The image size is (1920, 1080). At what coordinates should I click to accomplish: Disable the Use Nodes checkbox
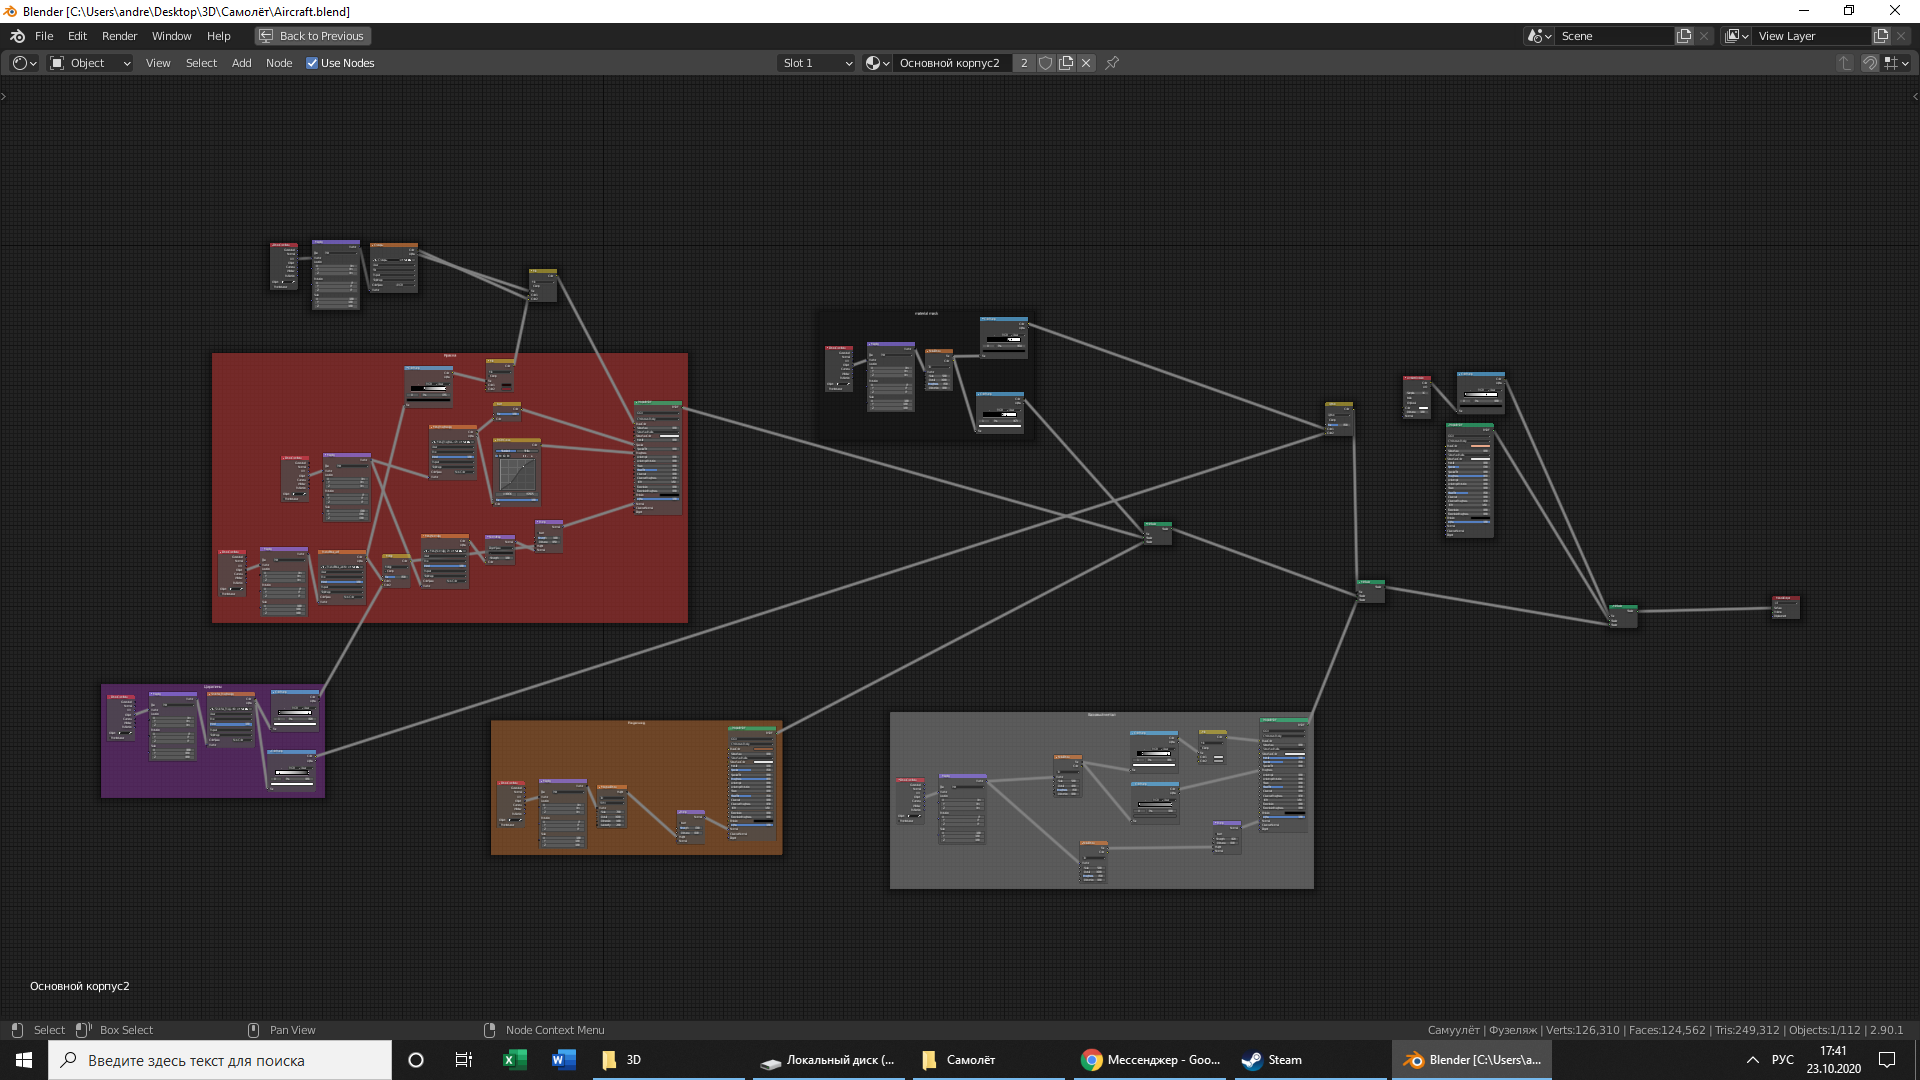tap(312, 63)
